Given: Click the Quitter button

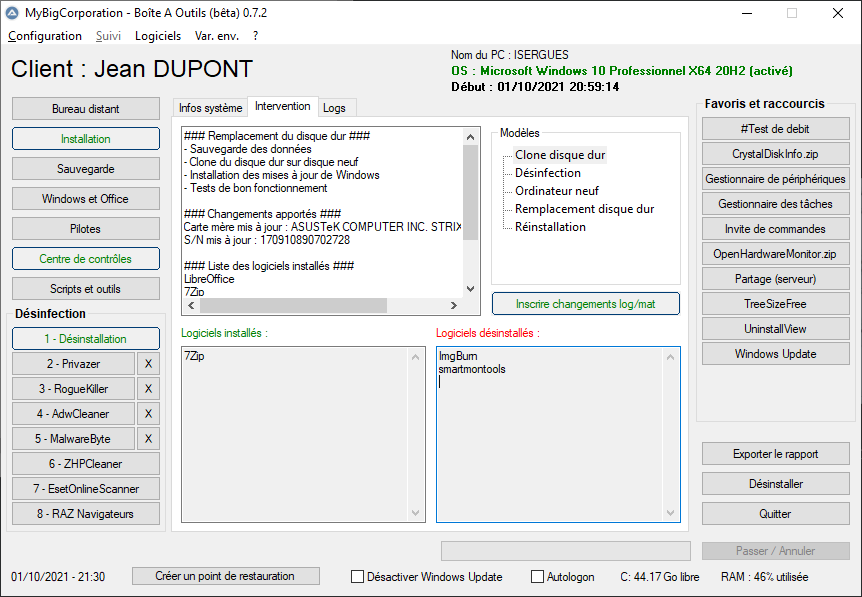Looking at the screenshot, I should tap(775, 514).
